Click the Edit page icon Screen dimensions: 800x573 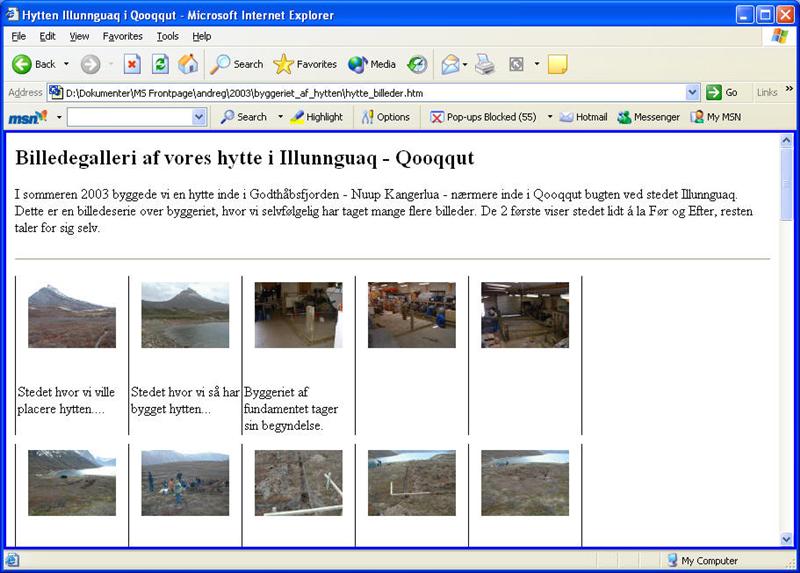pos(516,64)
